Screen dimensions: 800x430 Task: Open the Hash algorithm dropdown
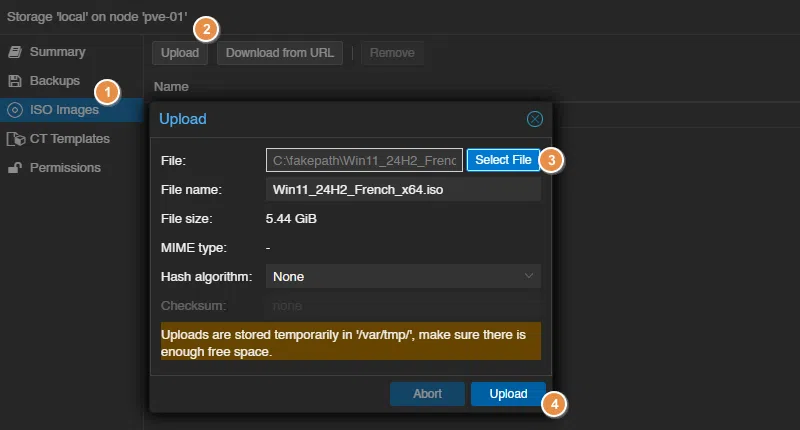(403, 276)
